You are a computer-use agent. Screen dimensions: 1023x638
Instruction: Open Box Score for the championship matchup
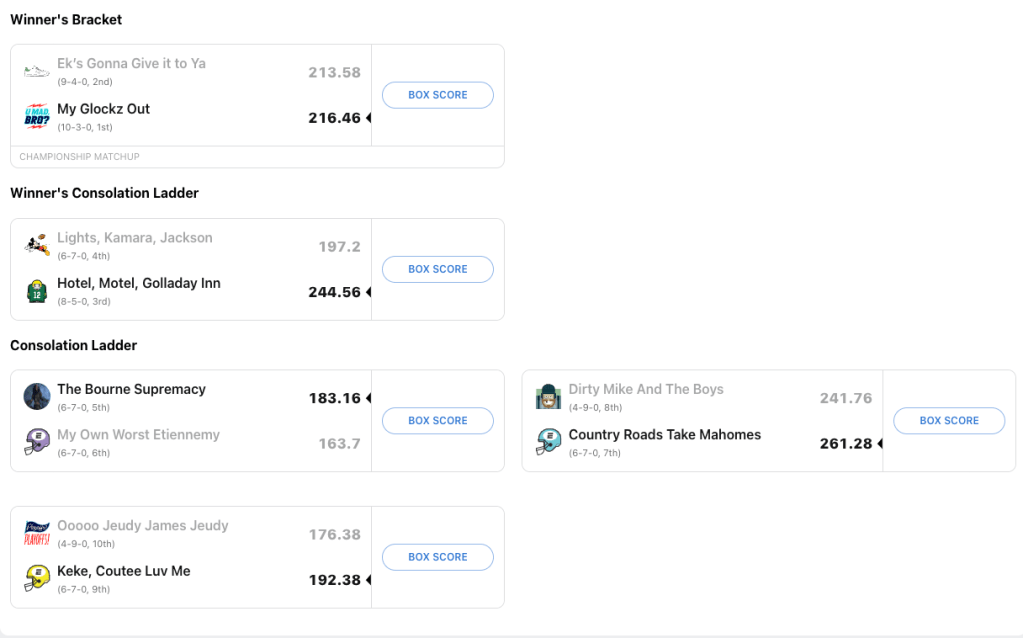coord(437,95)
